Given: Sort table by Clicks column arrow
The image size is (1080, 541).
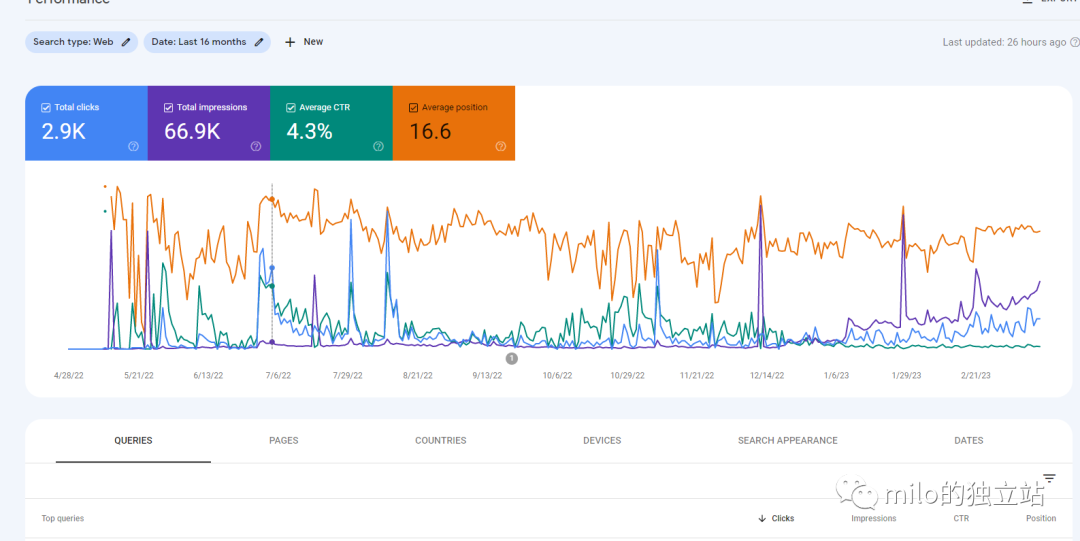Looking at the screenshot, I should (x=762, y=518).
